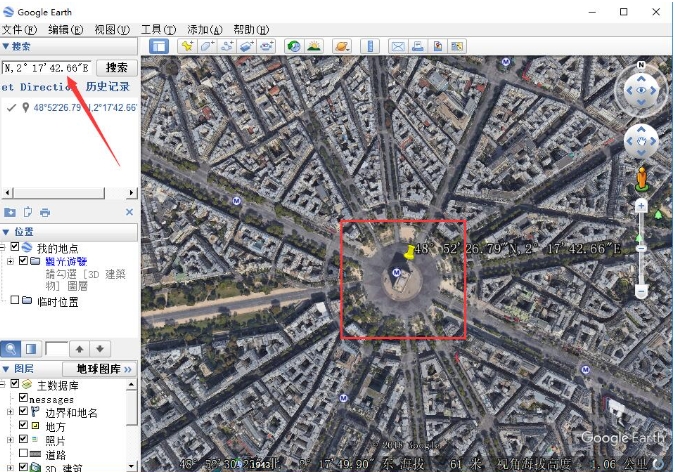Enable the 道路 layer checkbox
This screenshot has width=676, height=472.
23,453
